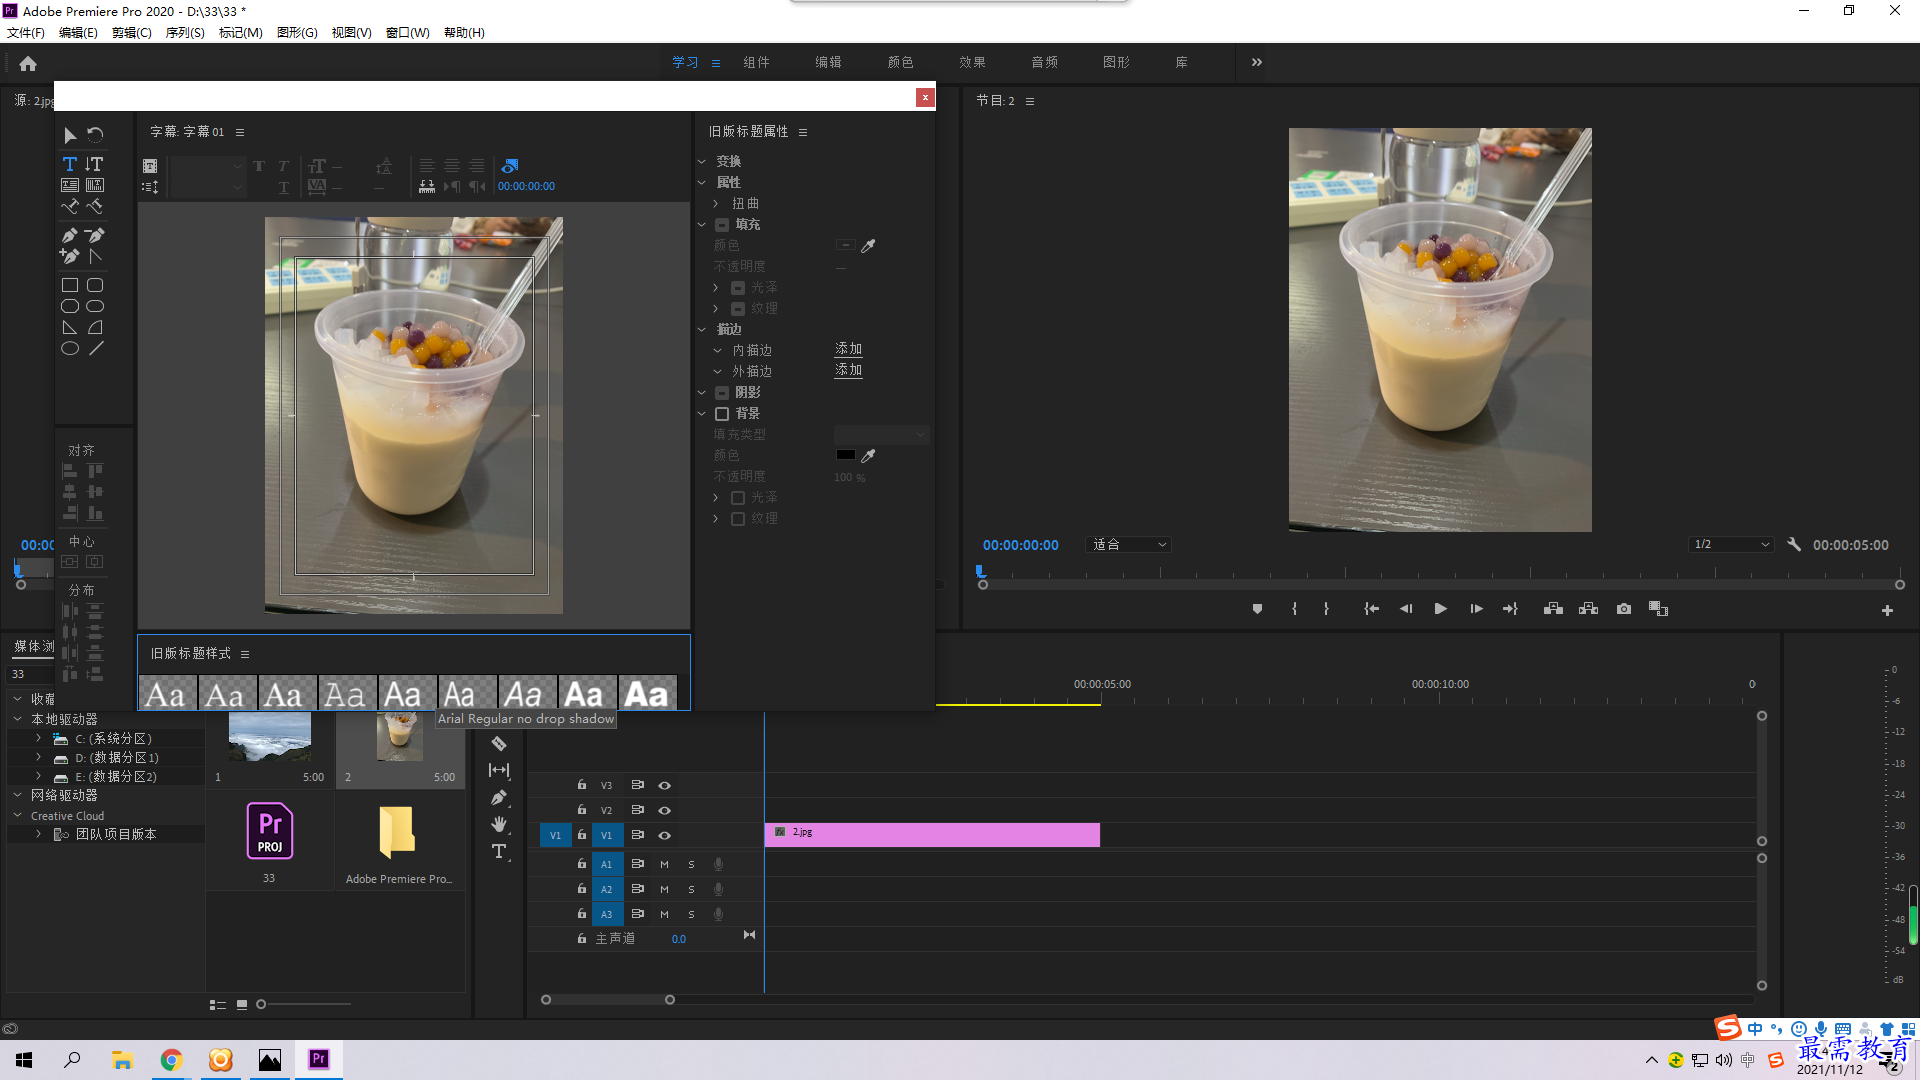Screen dimensions: 1920x1080
Task: Toggle V3 track visibility eye
Action: click(x=664, y=785)
